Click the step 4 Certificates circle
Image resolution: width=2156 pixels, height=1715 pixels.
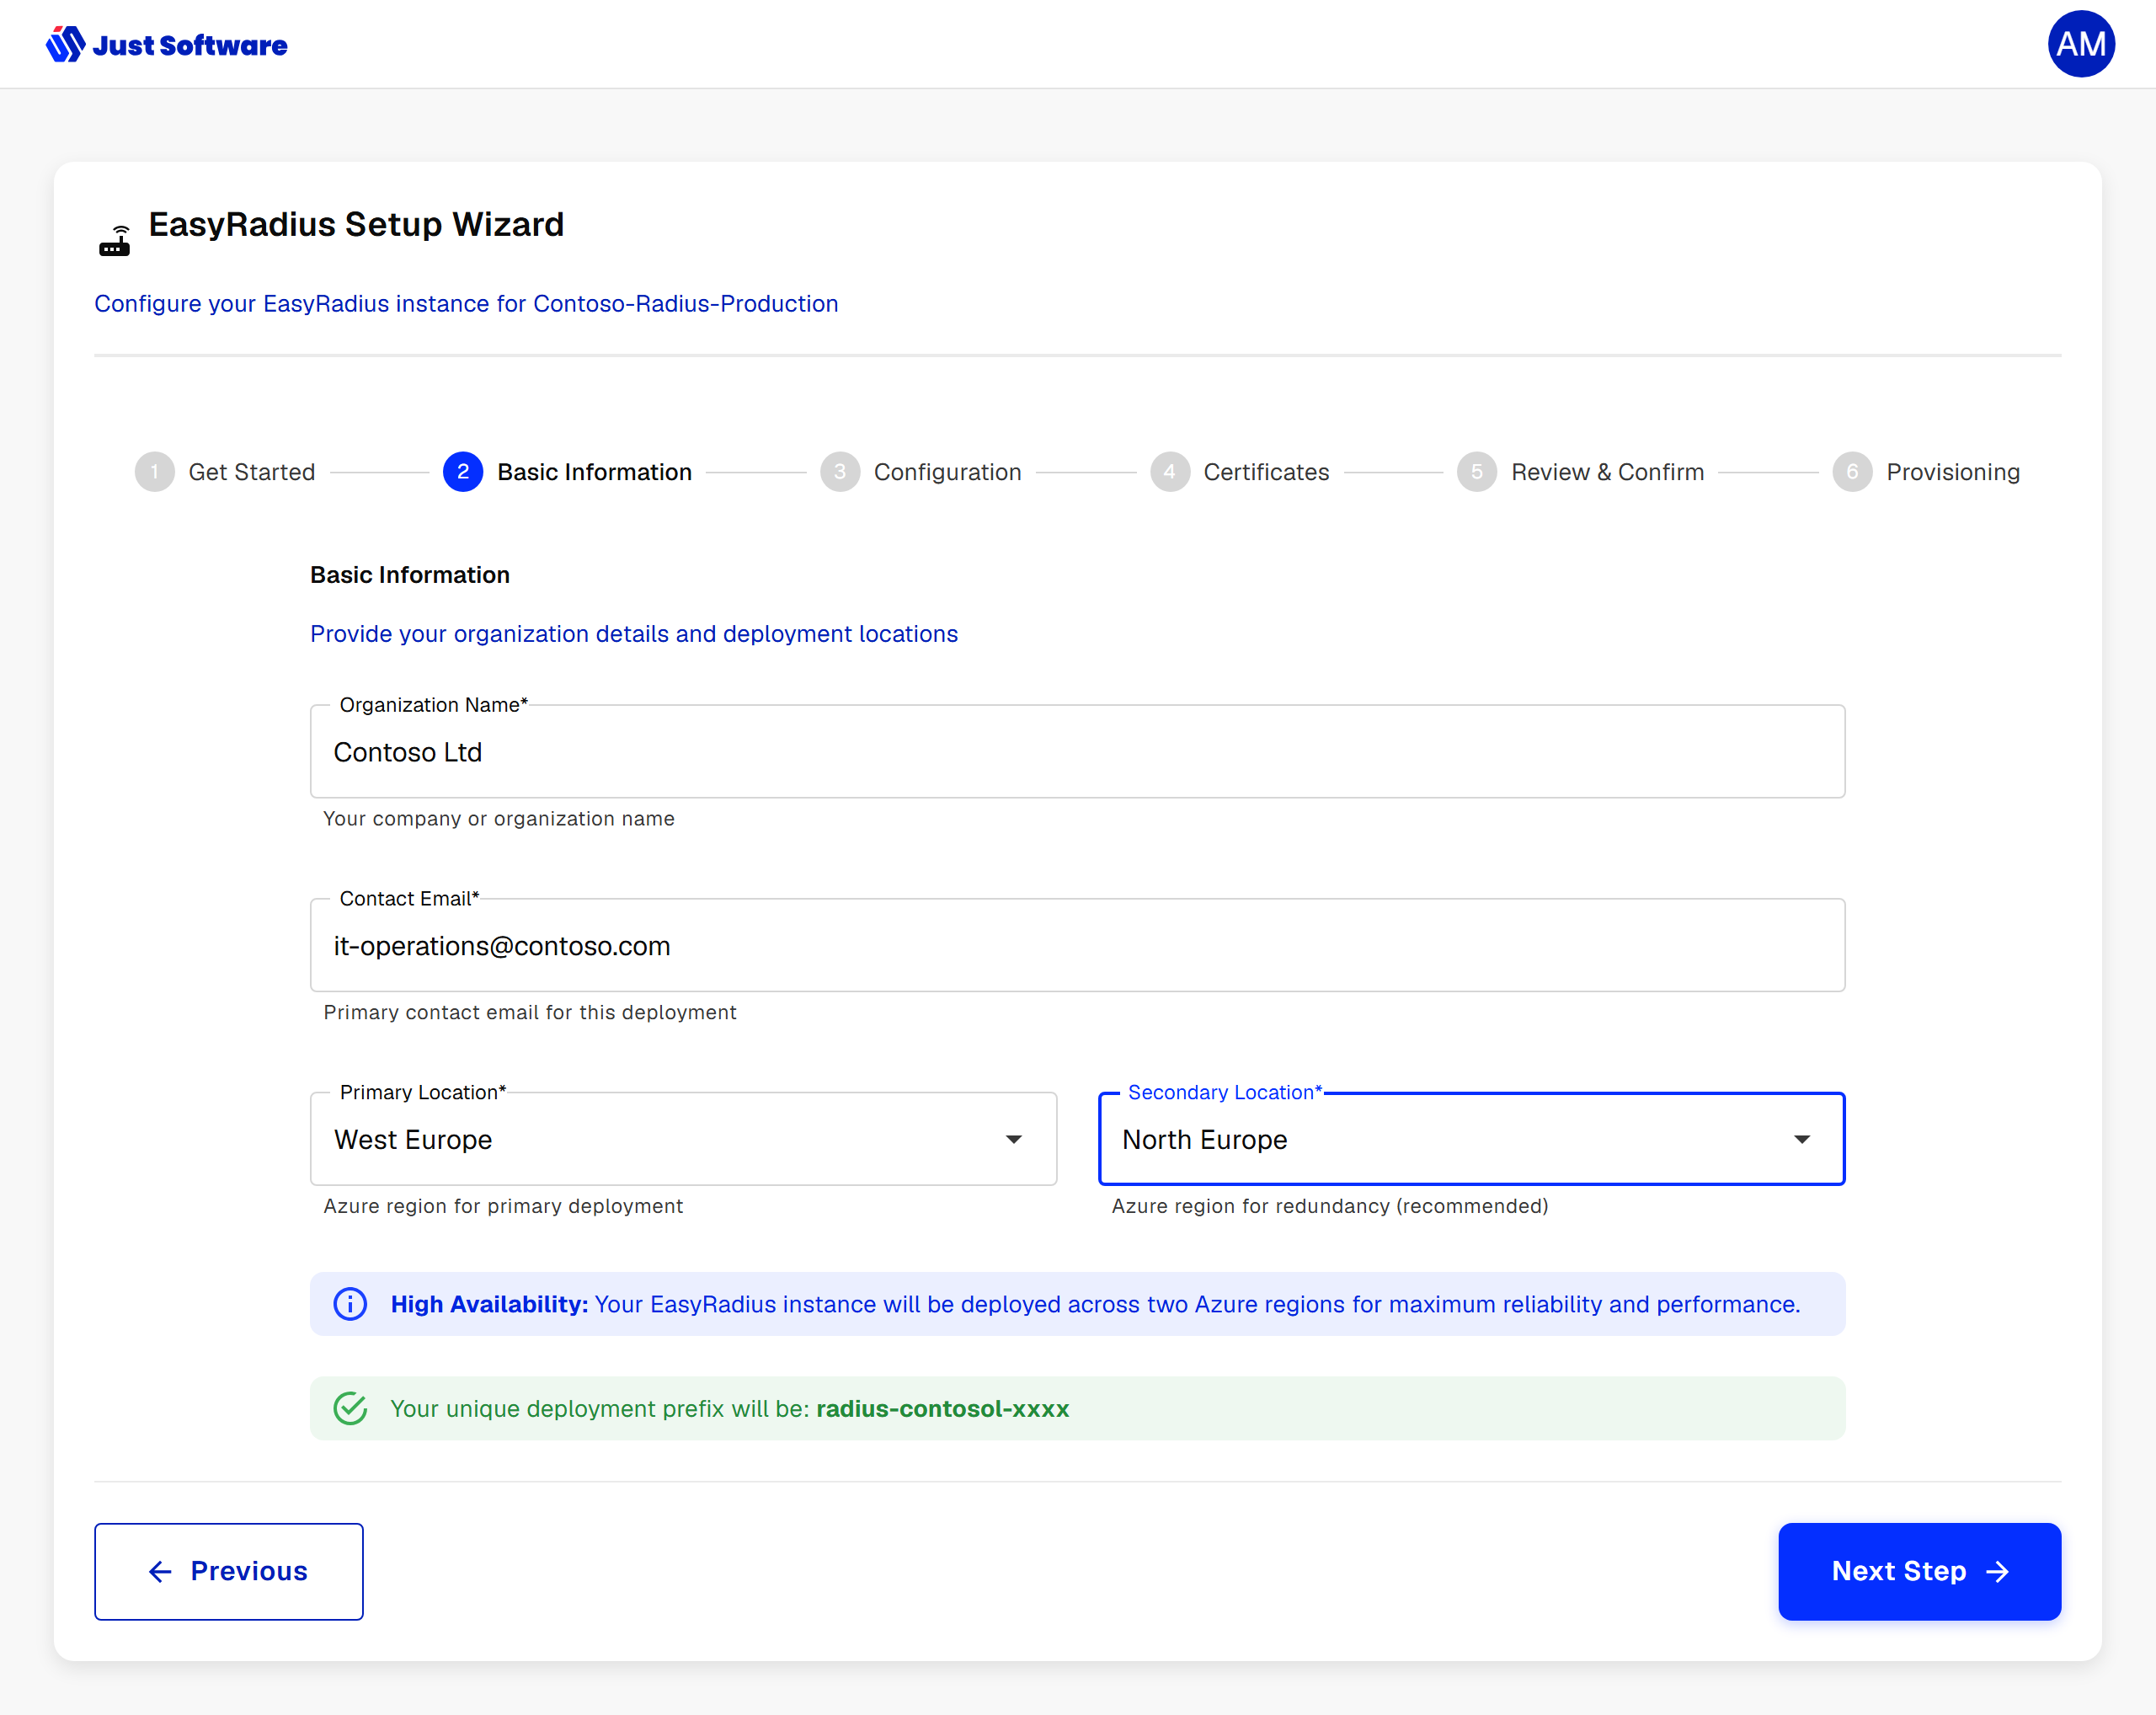coord(1170,472)
